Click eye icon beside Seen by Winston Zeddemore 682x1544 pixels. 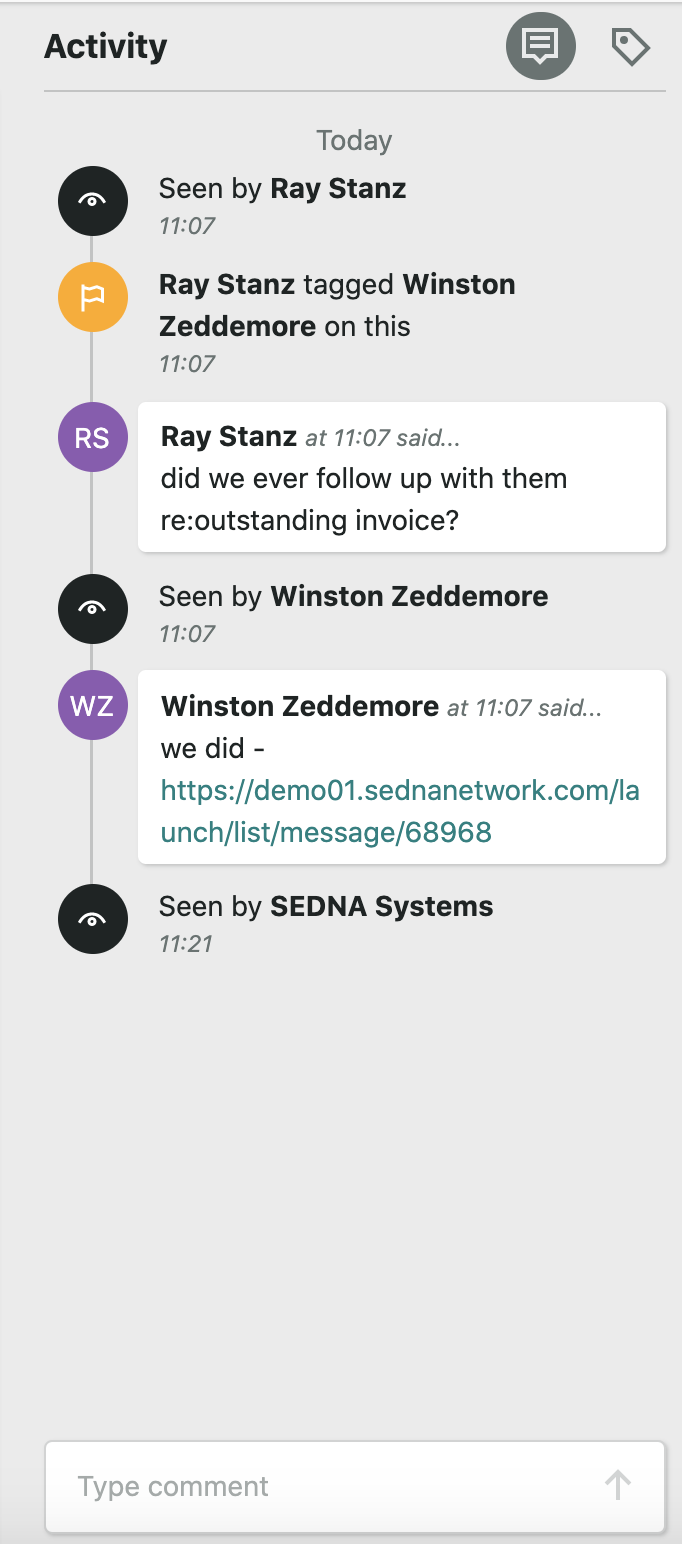[x=93, y=609]
